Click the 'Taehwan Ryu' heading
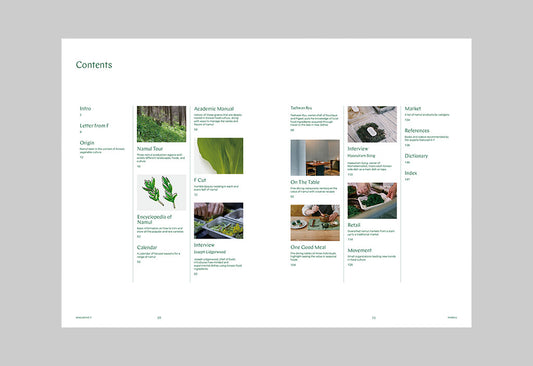This screenshot has height=366, width=533. point(301,108)
